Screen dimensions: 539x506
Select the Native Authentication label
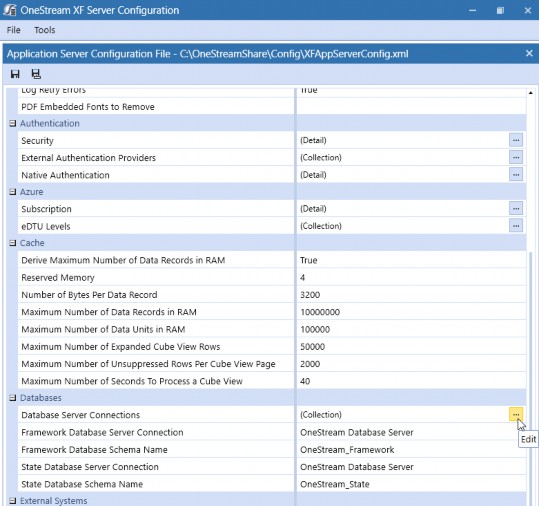[65, 175]
